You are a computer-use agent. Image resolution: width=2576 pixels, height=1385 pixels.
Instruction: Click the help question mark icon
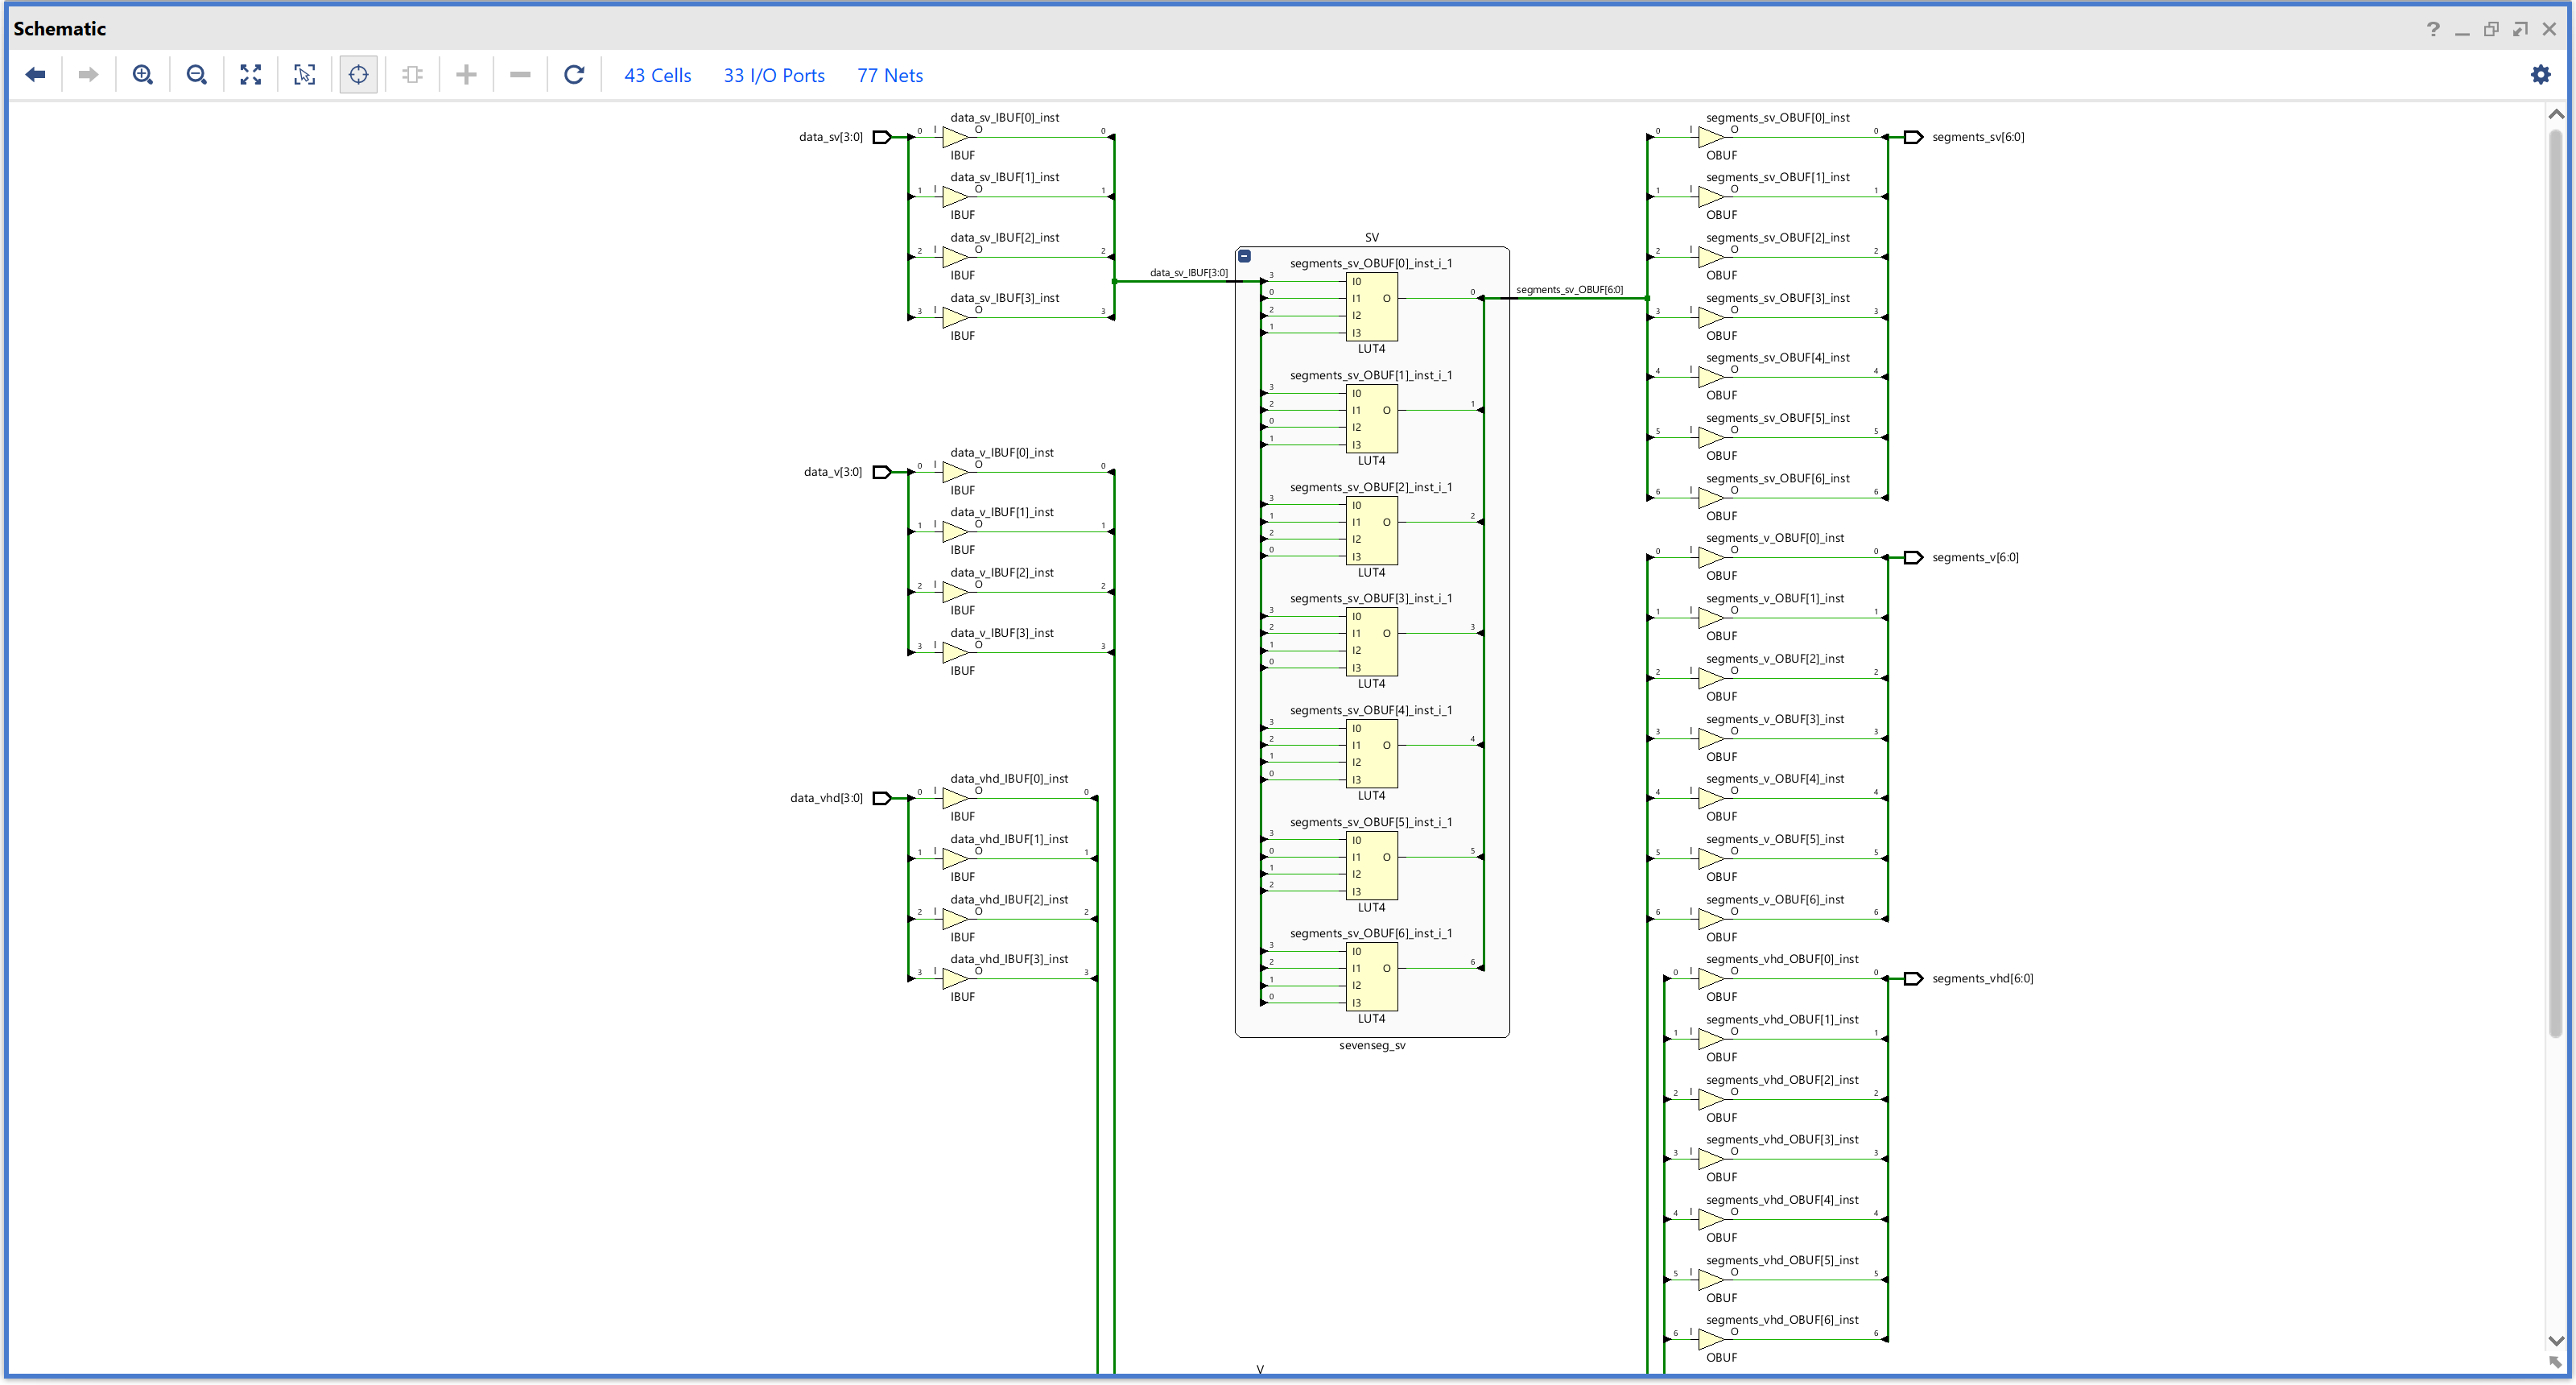coord(2433,29)
